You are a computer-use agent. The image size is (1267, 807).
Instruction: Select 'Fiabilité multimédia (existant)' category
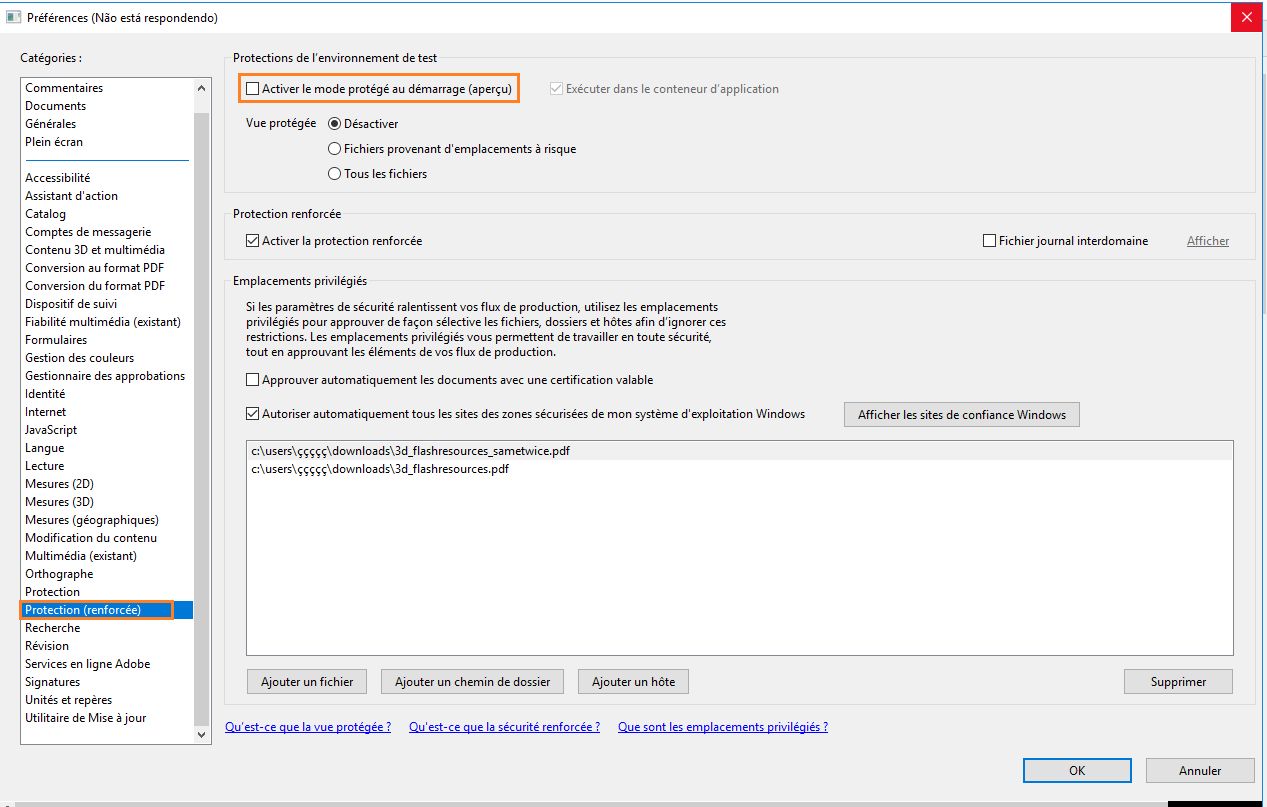click(x=103, y=322)
